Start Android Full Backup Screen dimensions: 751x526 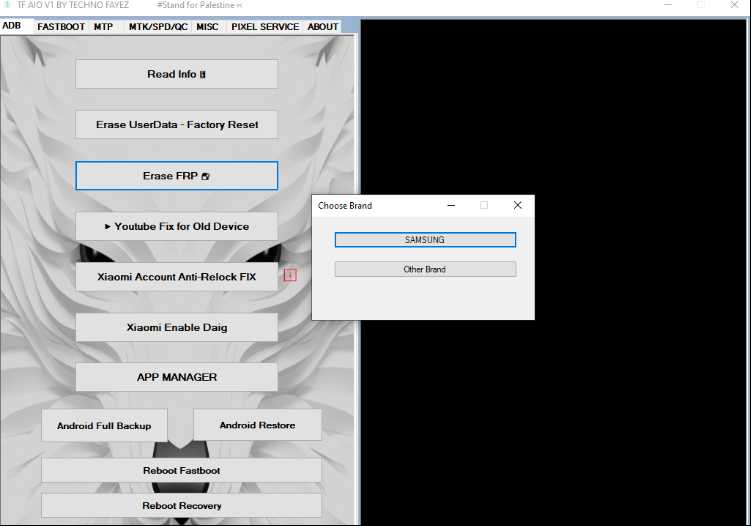[x=104, y=425]
